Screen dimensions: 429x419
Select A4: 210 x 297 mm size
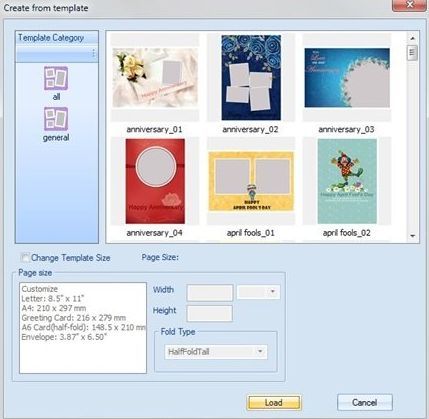(x=54, y=308)
